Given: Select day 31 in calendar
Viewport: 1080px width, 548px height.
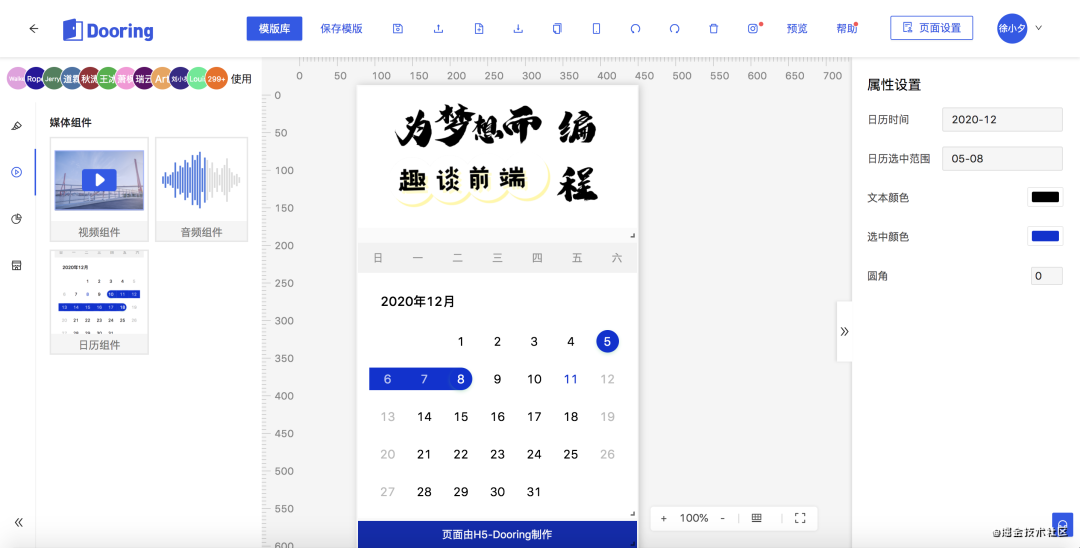Looking at the screenshot, I should [x=534, y=492].
